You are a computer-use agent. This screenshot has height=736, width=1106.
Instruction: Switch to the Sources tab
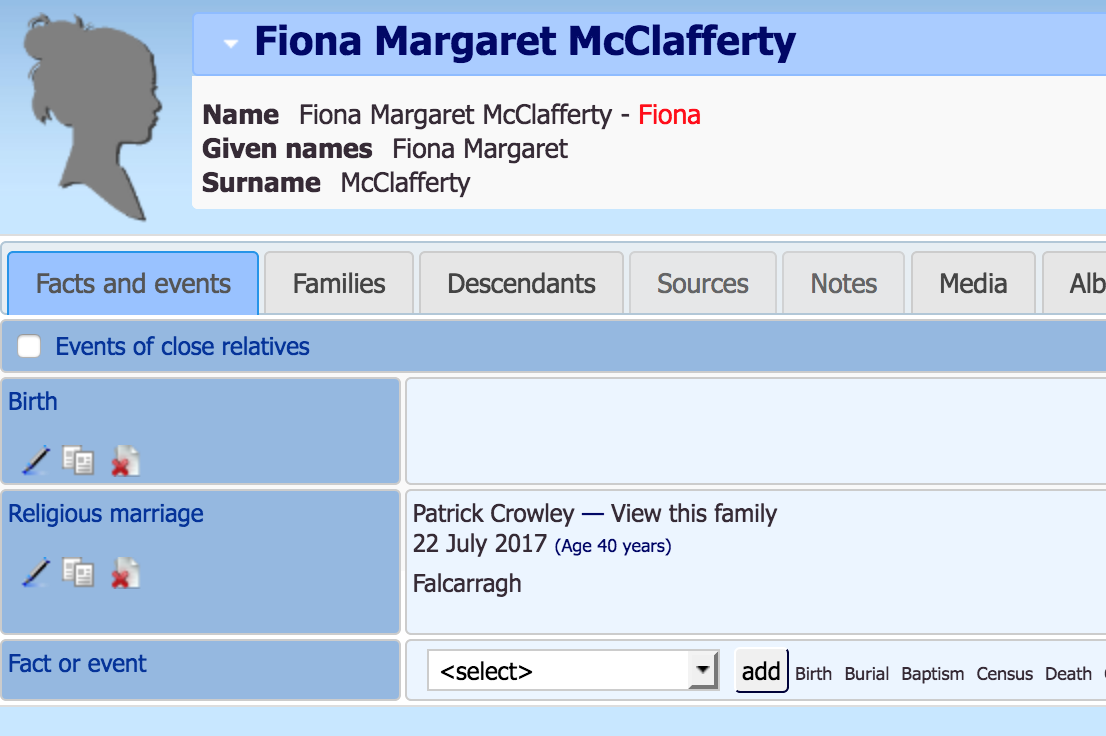click(703, 283)
